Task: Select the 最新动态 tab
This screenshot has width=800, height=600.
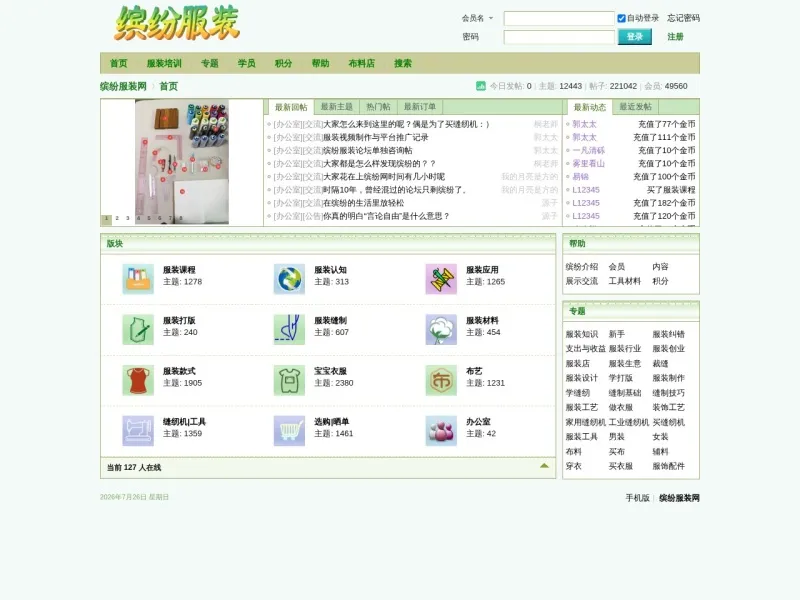Action: 590,107
